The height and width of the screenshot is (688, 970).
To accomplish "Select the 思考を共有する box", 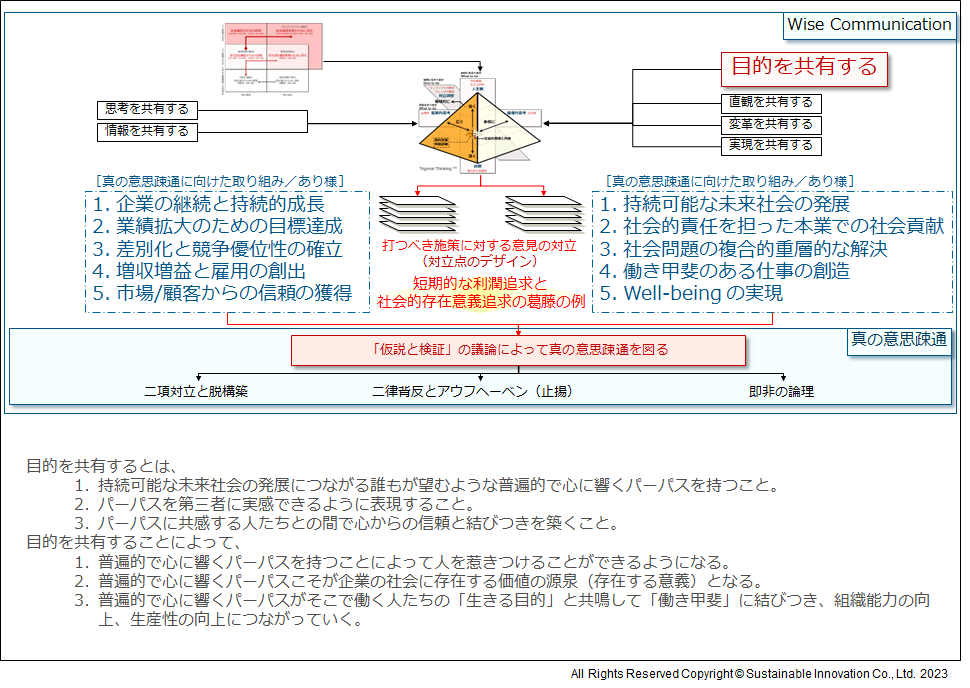I will 147,109.
